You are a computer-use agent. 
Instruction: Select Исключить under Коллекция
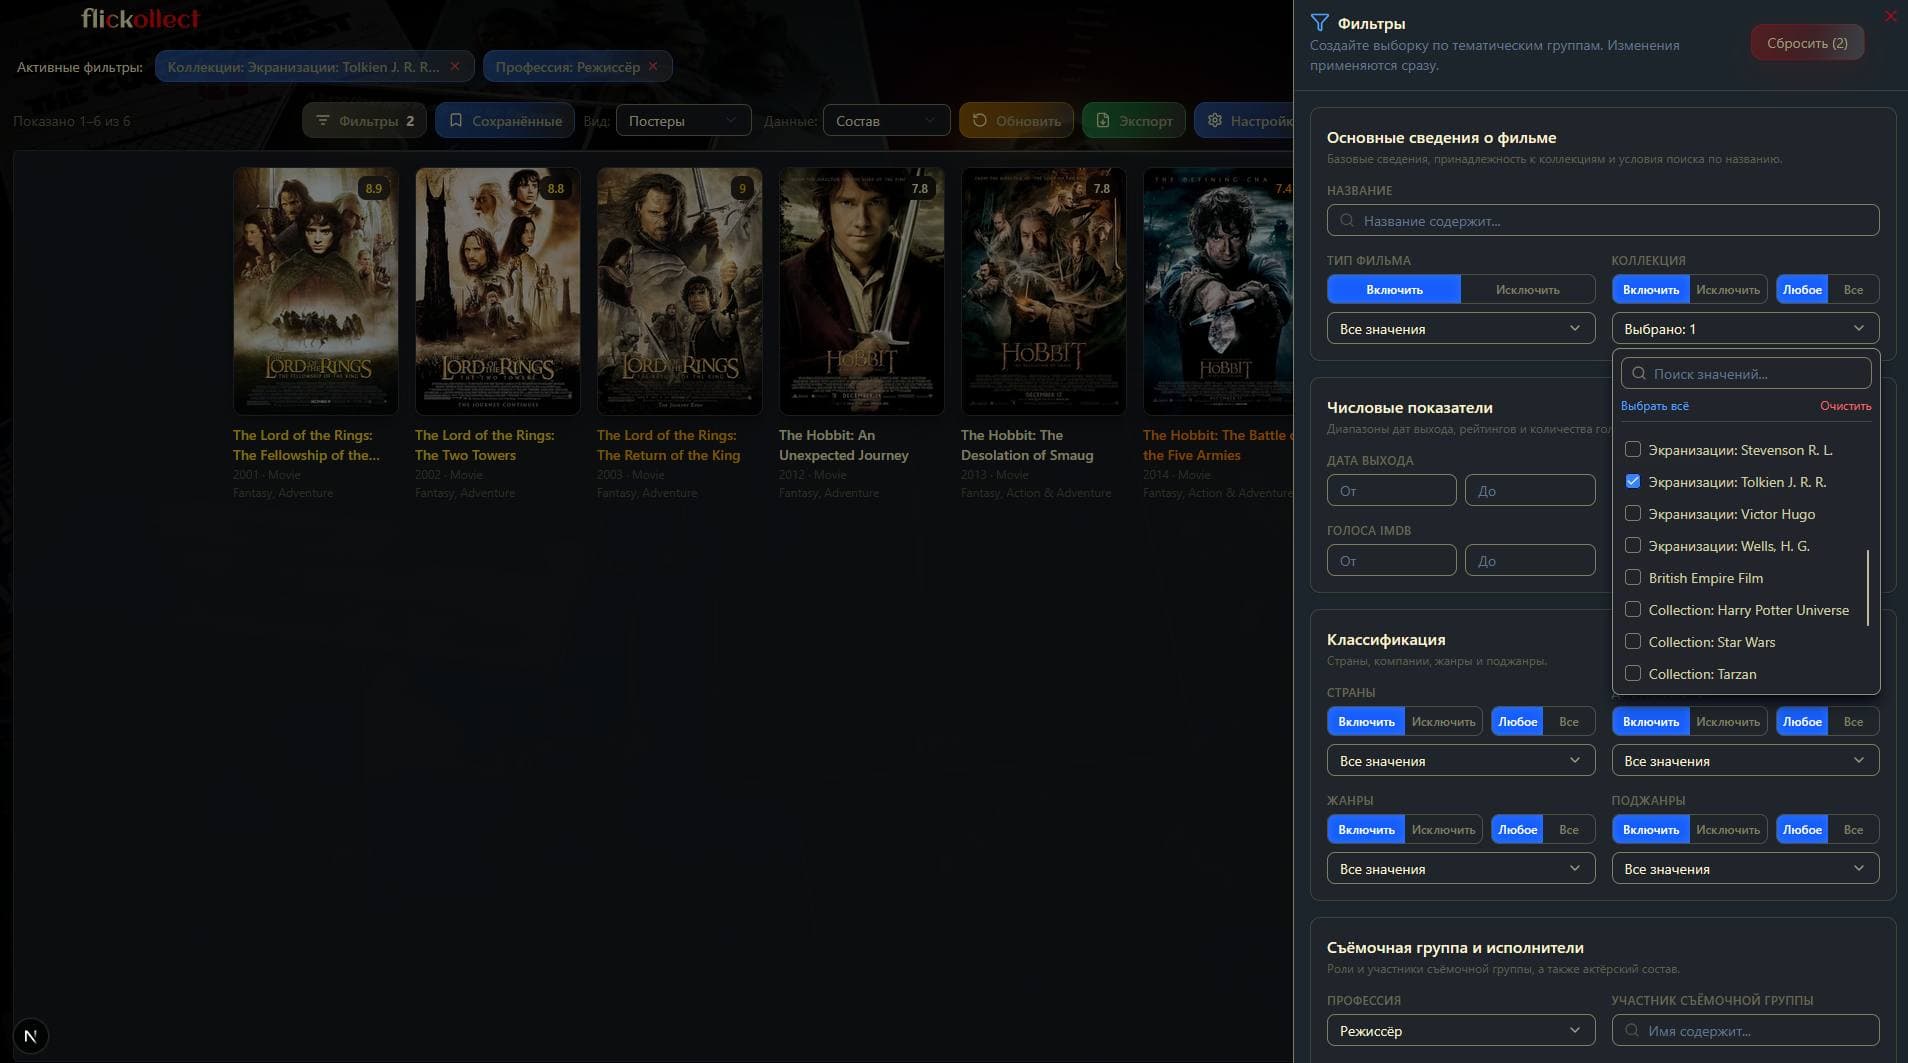pos(1727,290)
